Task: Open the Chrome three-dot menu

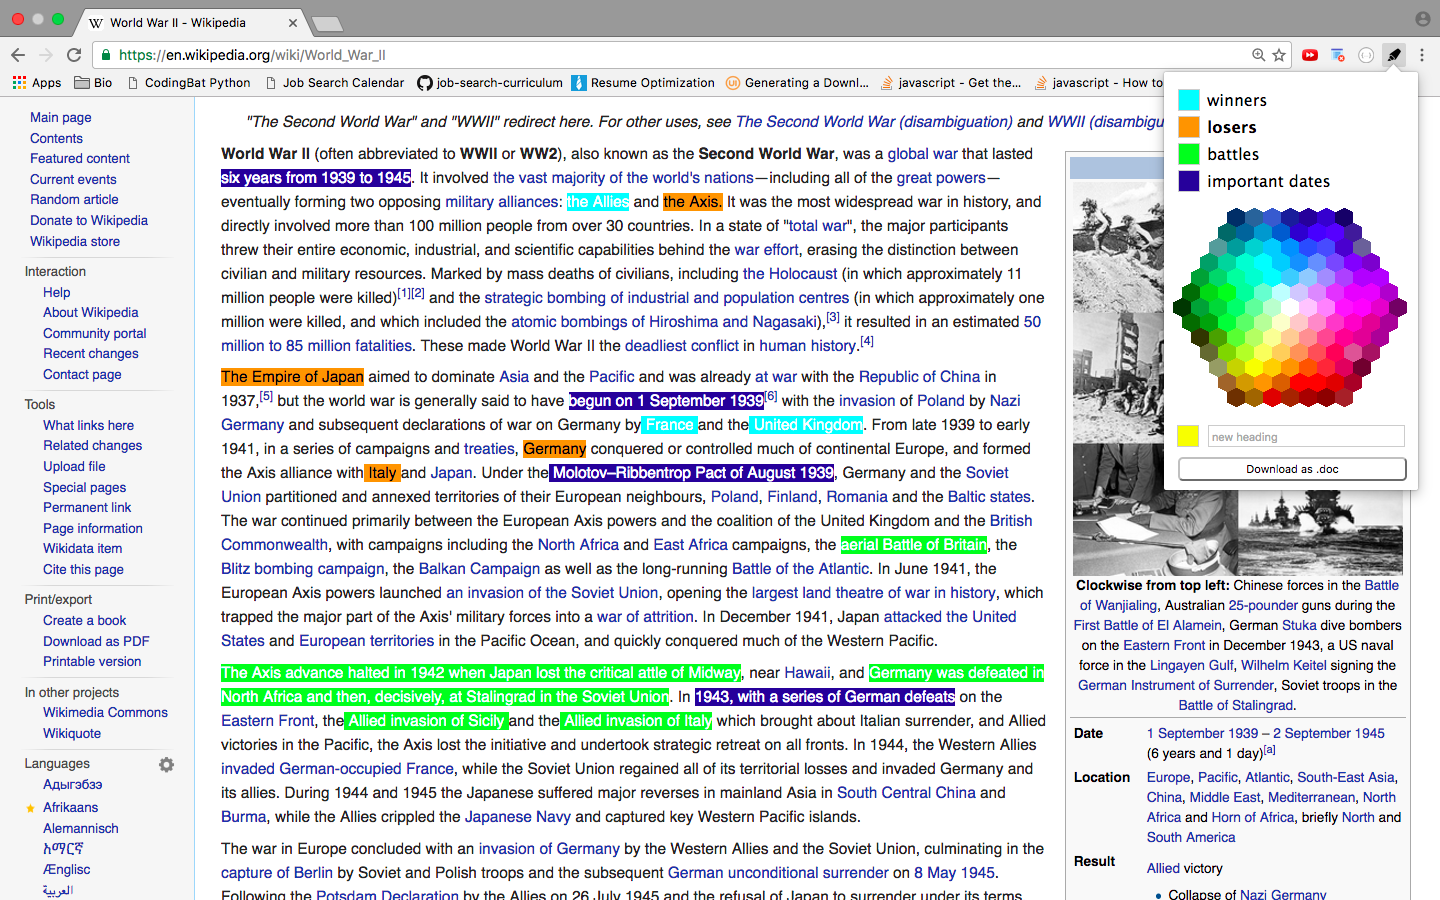Action: [x=1422, y=55]
